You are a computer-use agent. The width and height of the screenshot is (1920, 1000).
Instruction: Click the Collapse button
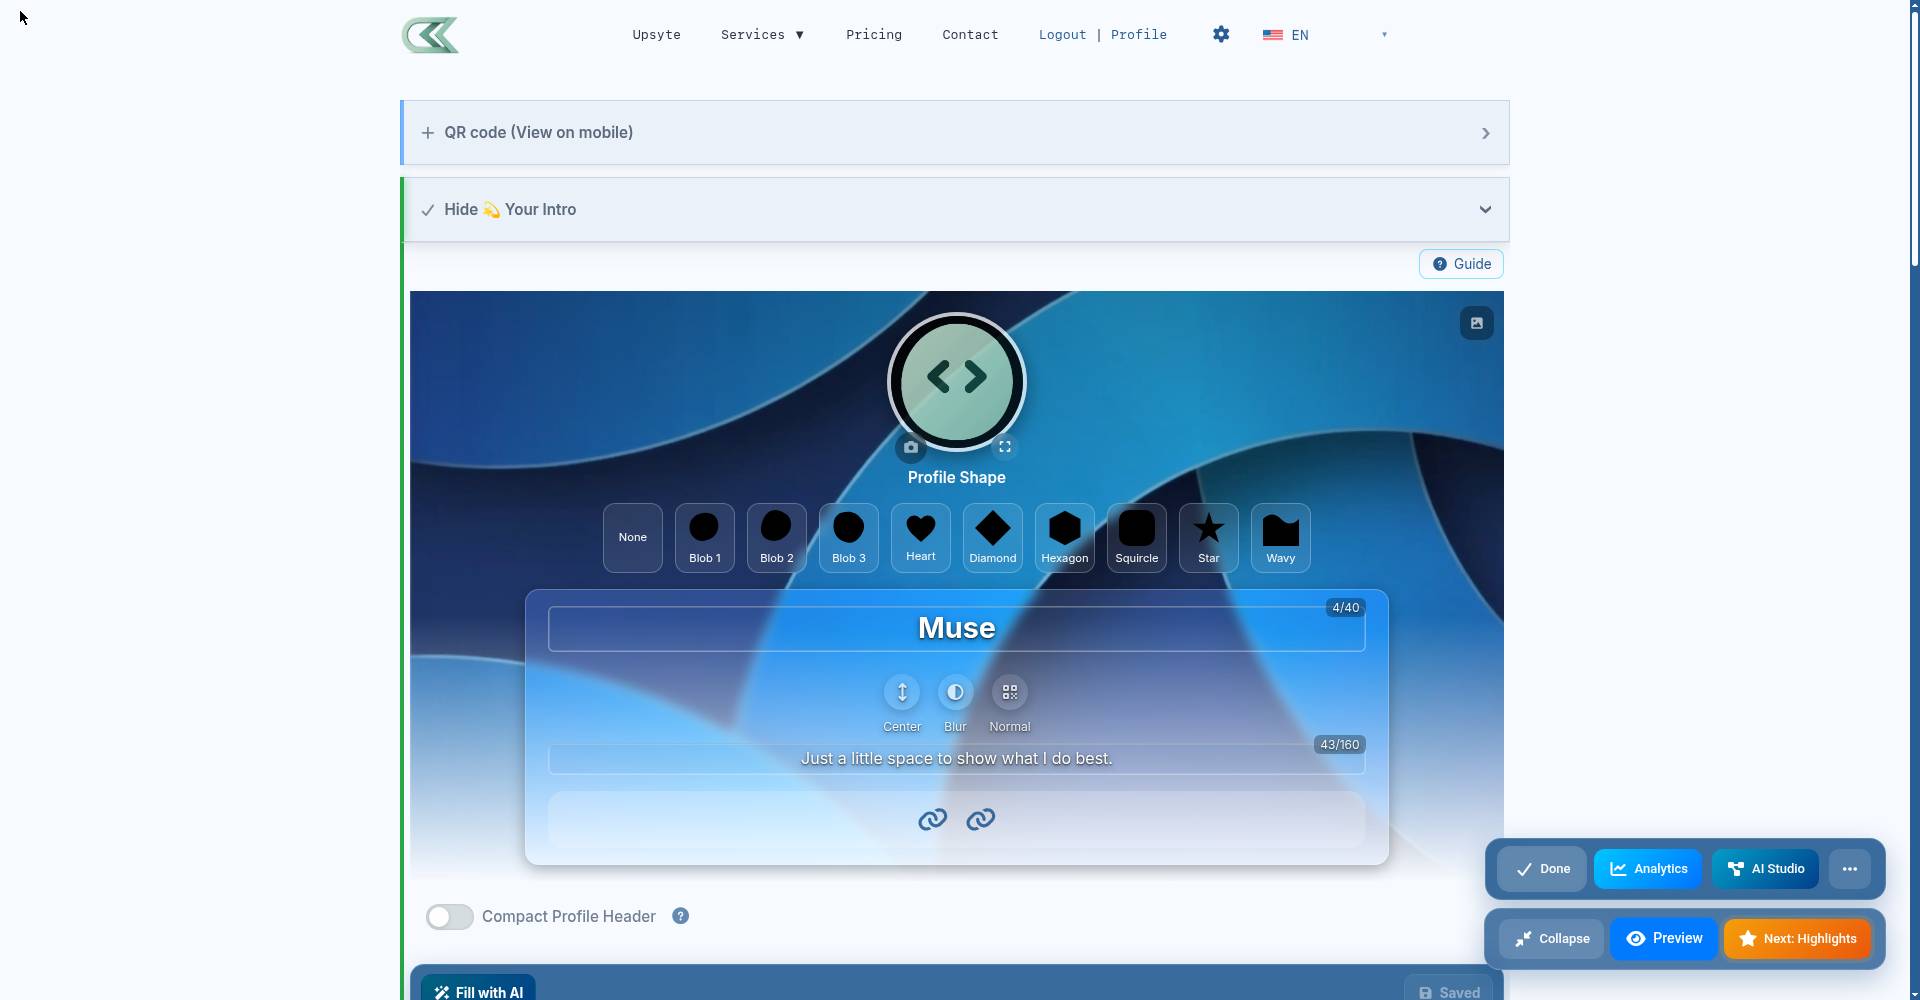click(1551, 939)
